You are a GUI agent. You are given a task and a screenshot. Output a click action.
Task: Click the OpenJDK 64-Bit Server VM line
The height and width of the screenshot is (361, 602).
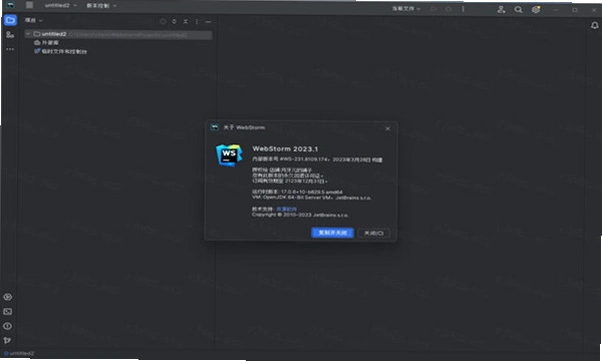[311, 197]
